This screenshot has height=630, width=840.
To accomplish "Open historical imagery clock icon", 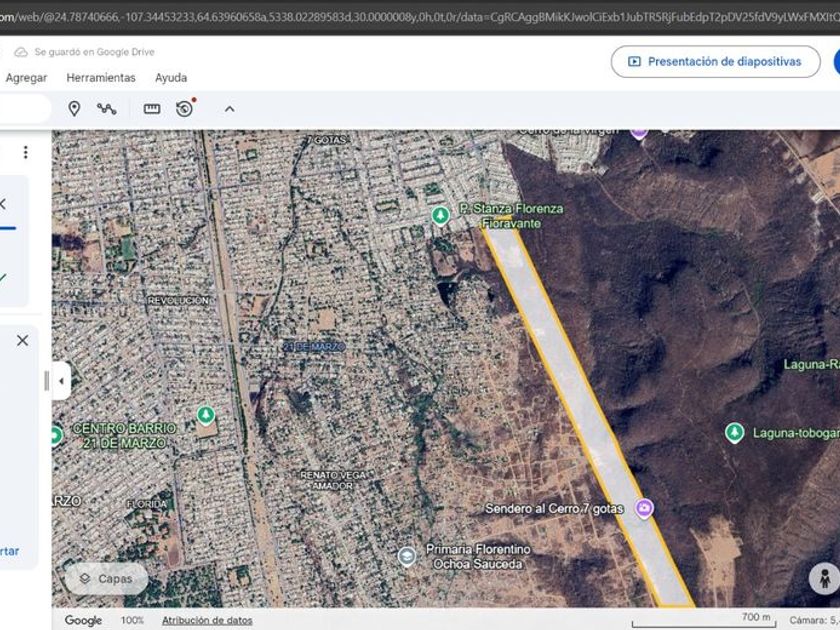I will (185, 109).
